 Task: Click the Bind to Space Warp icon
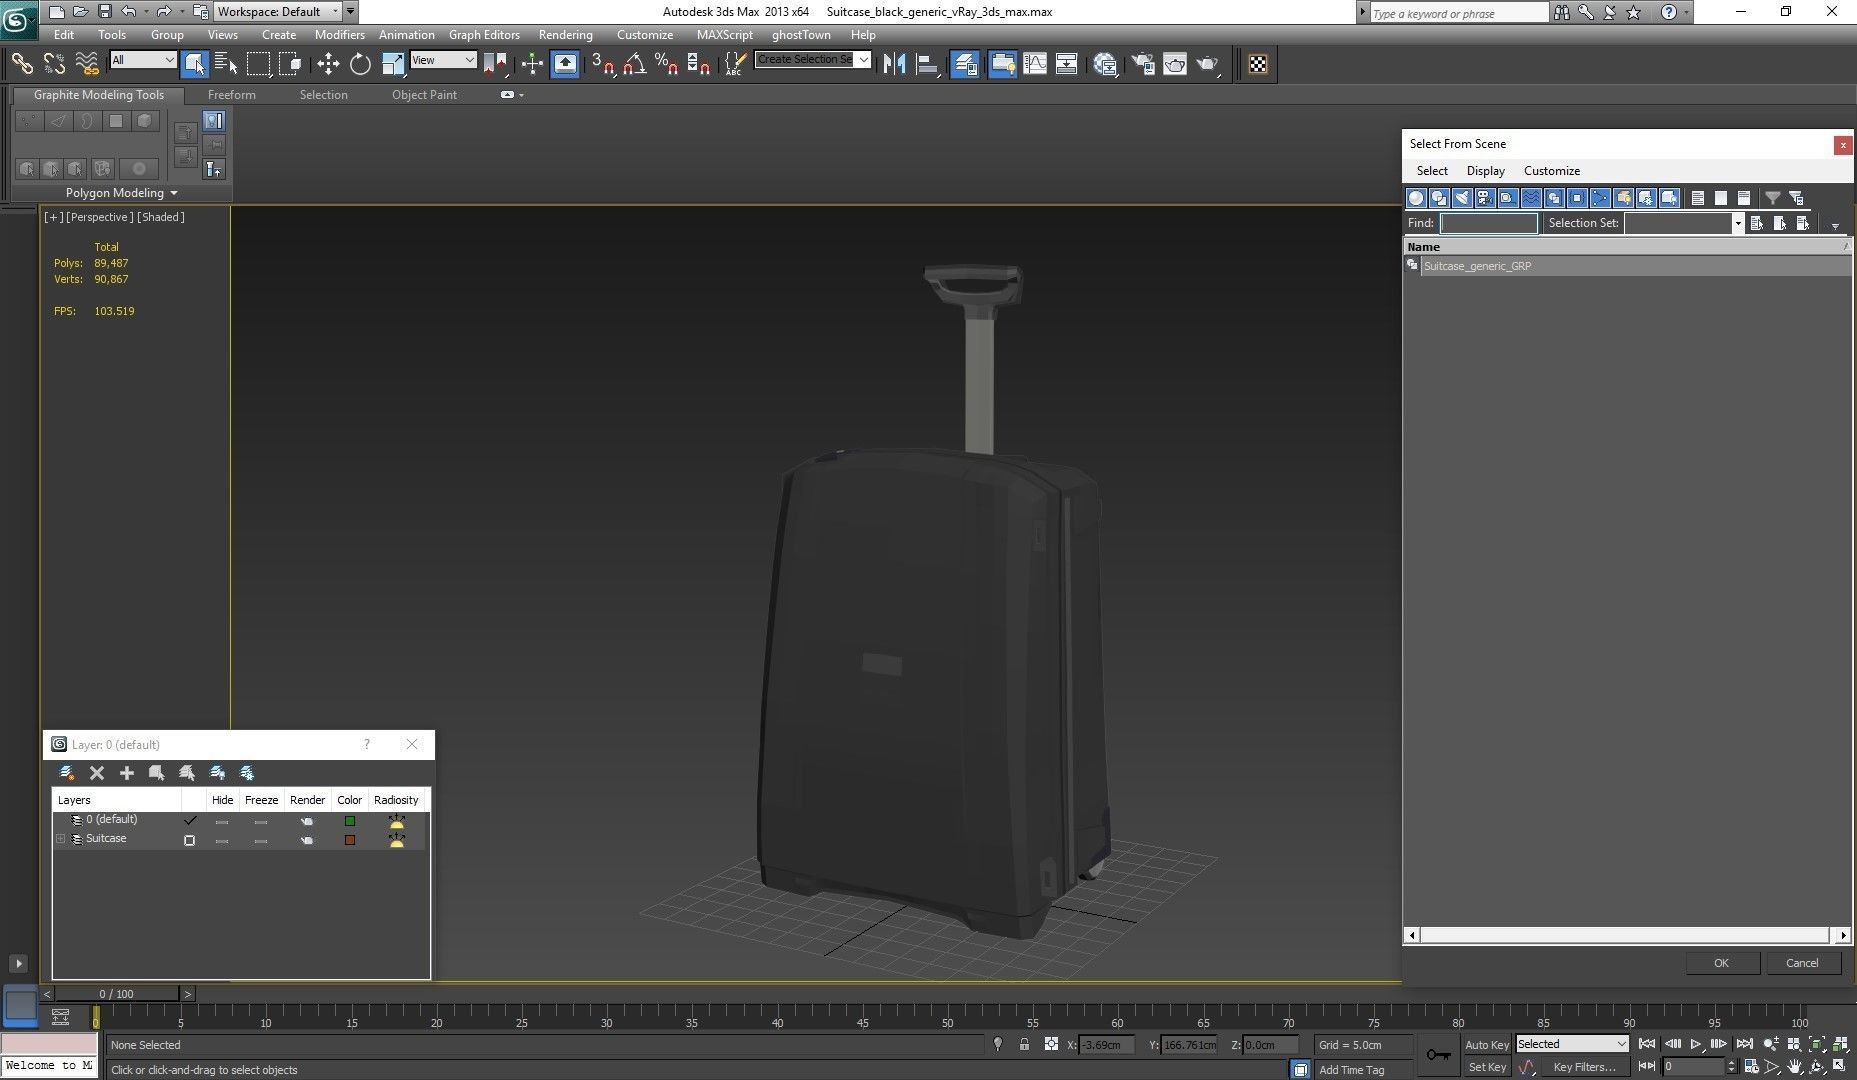pos(87,64)
